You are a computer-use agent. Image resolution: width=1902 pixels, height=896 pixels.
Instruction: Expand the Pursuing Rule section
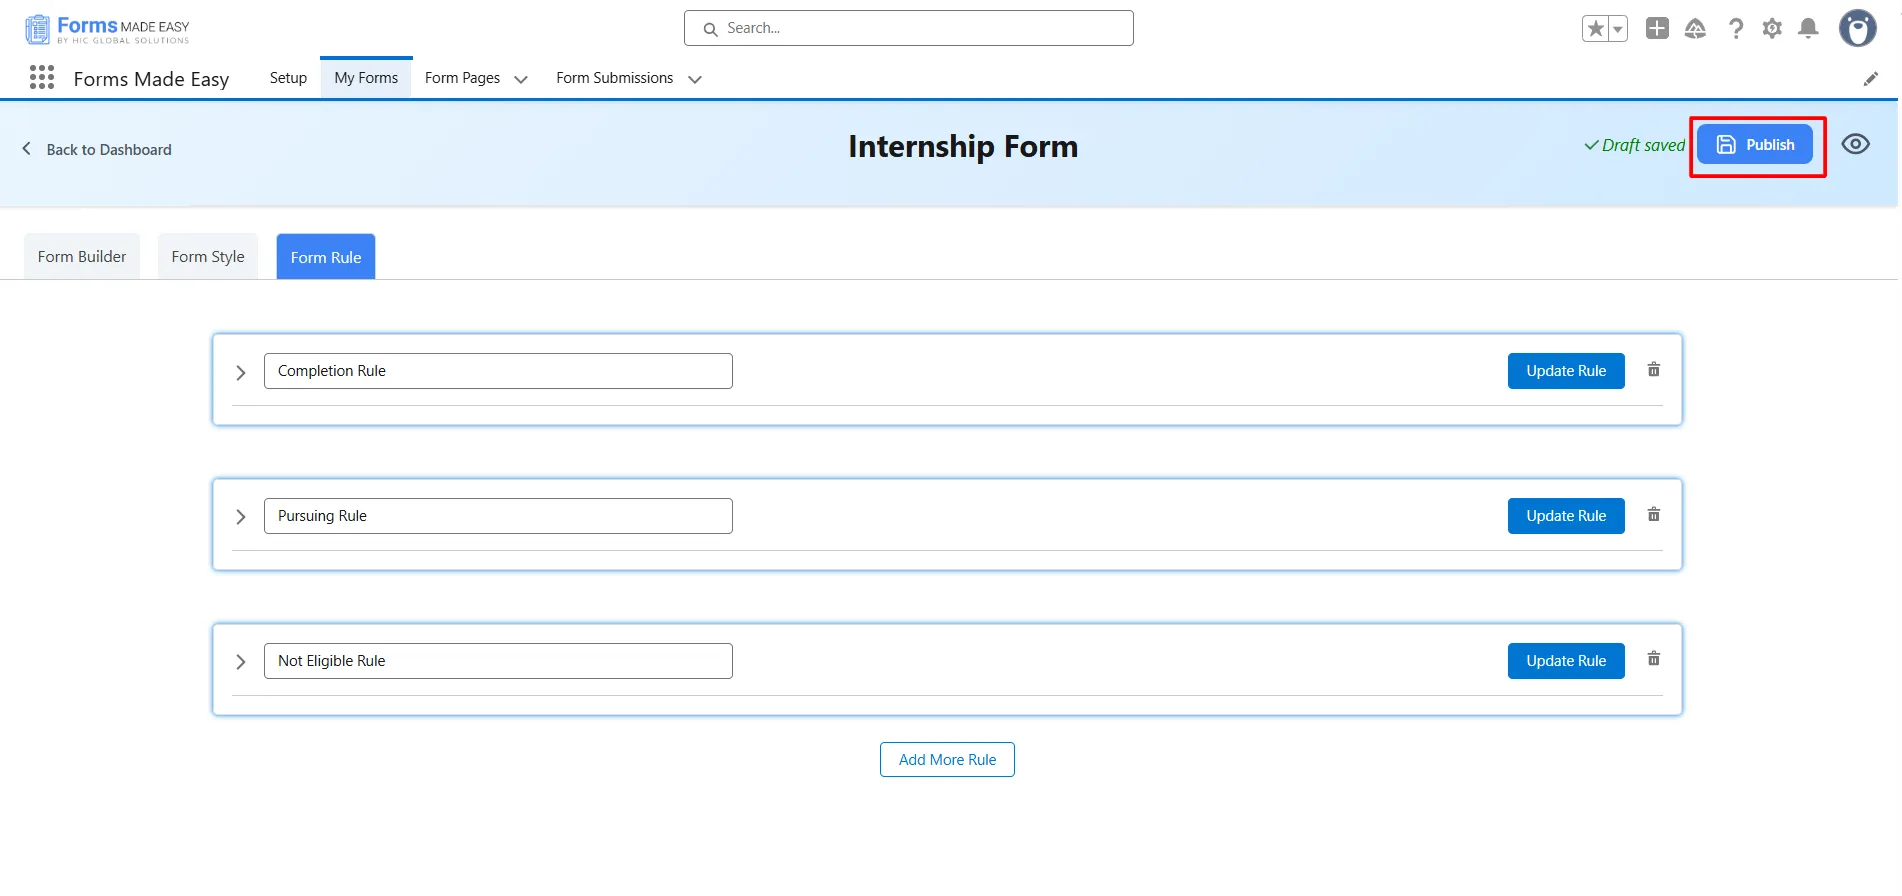[241, 517]
